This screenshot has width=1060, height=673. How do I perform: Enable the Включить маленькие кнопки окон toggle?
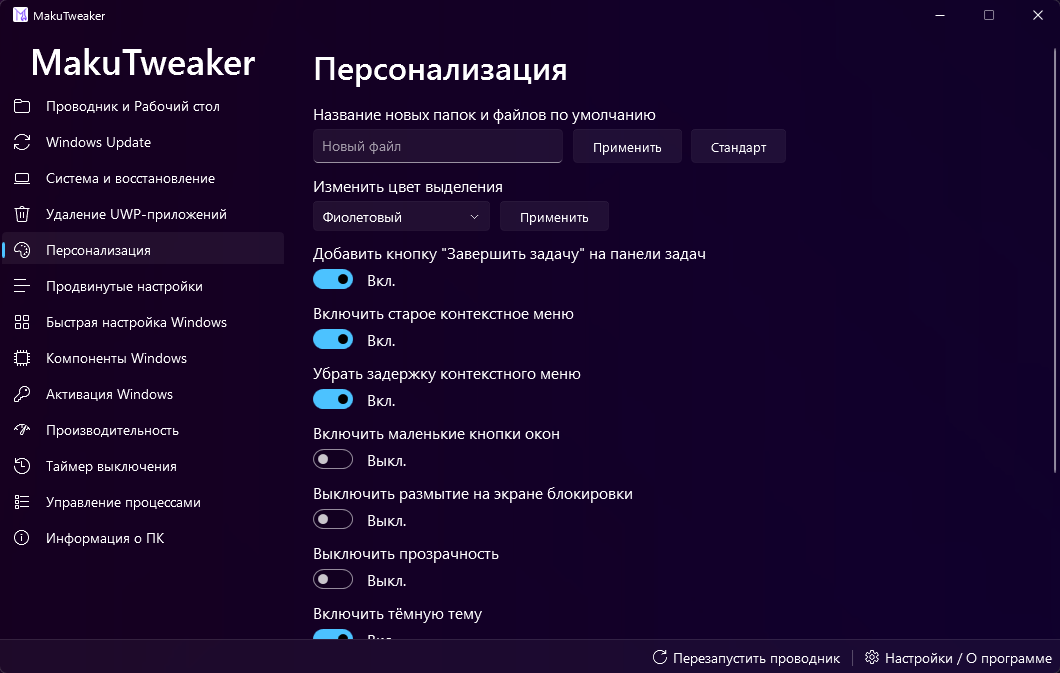[x=333, y=459]
